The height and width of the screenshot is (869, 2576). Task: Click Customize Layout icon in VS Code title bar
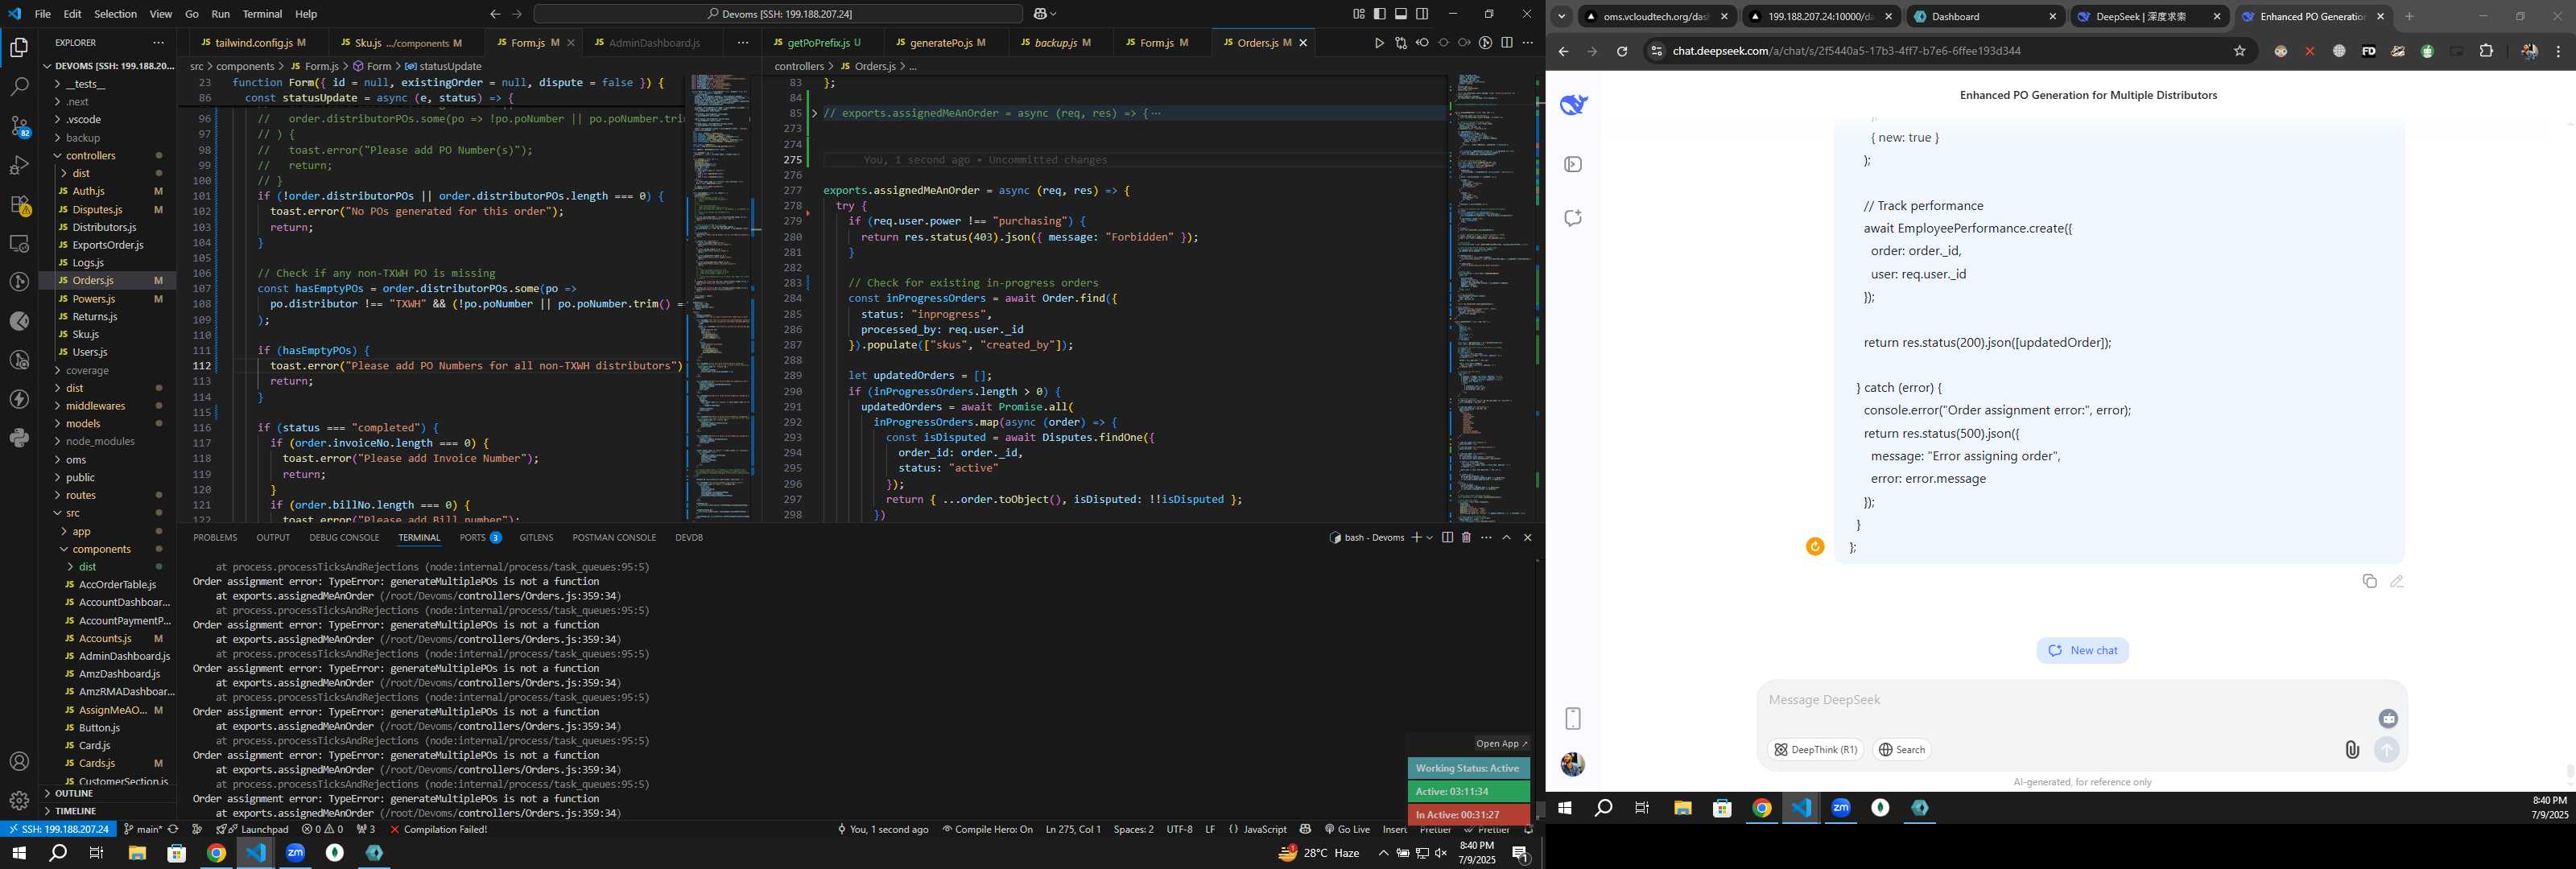click(x=1359, y=14)
